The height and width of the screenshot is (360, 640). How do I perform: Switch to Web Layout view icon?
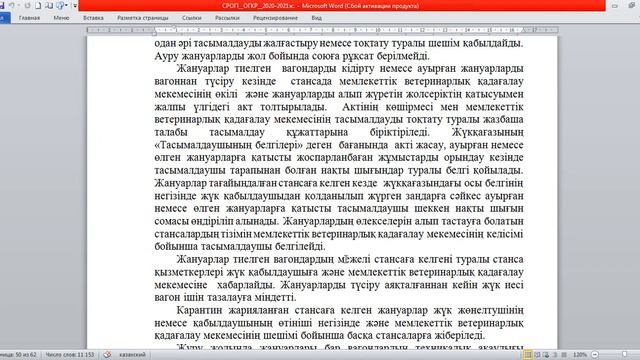[546, 355]
